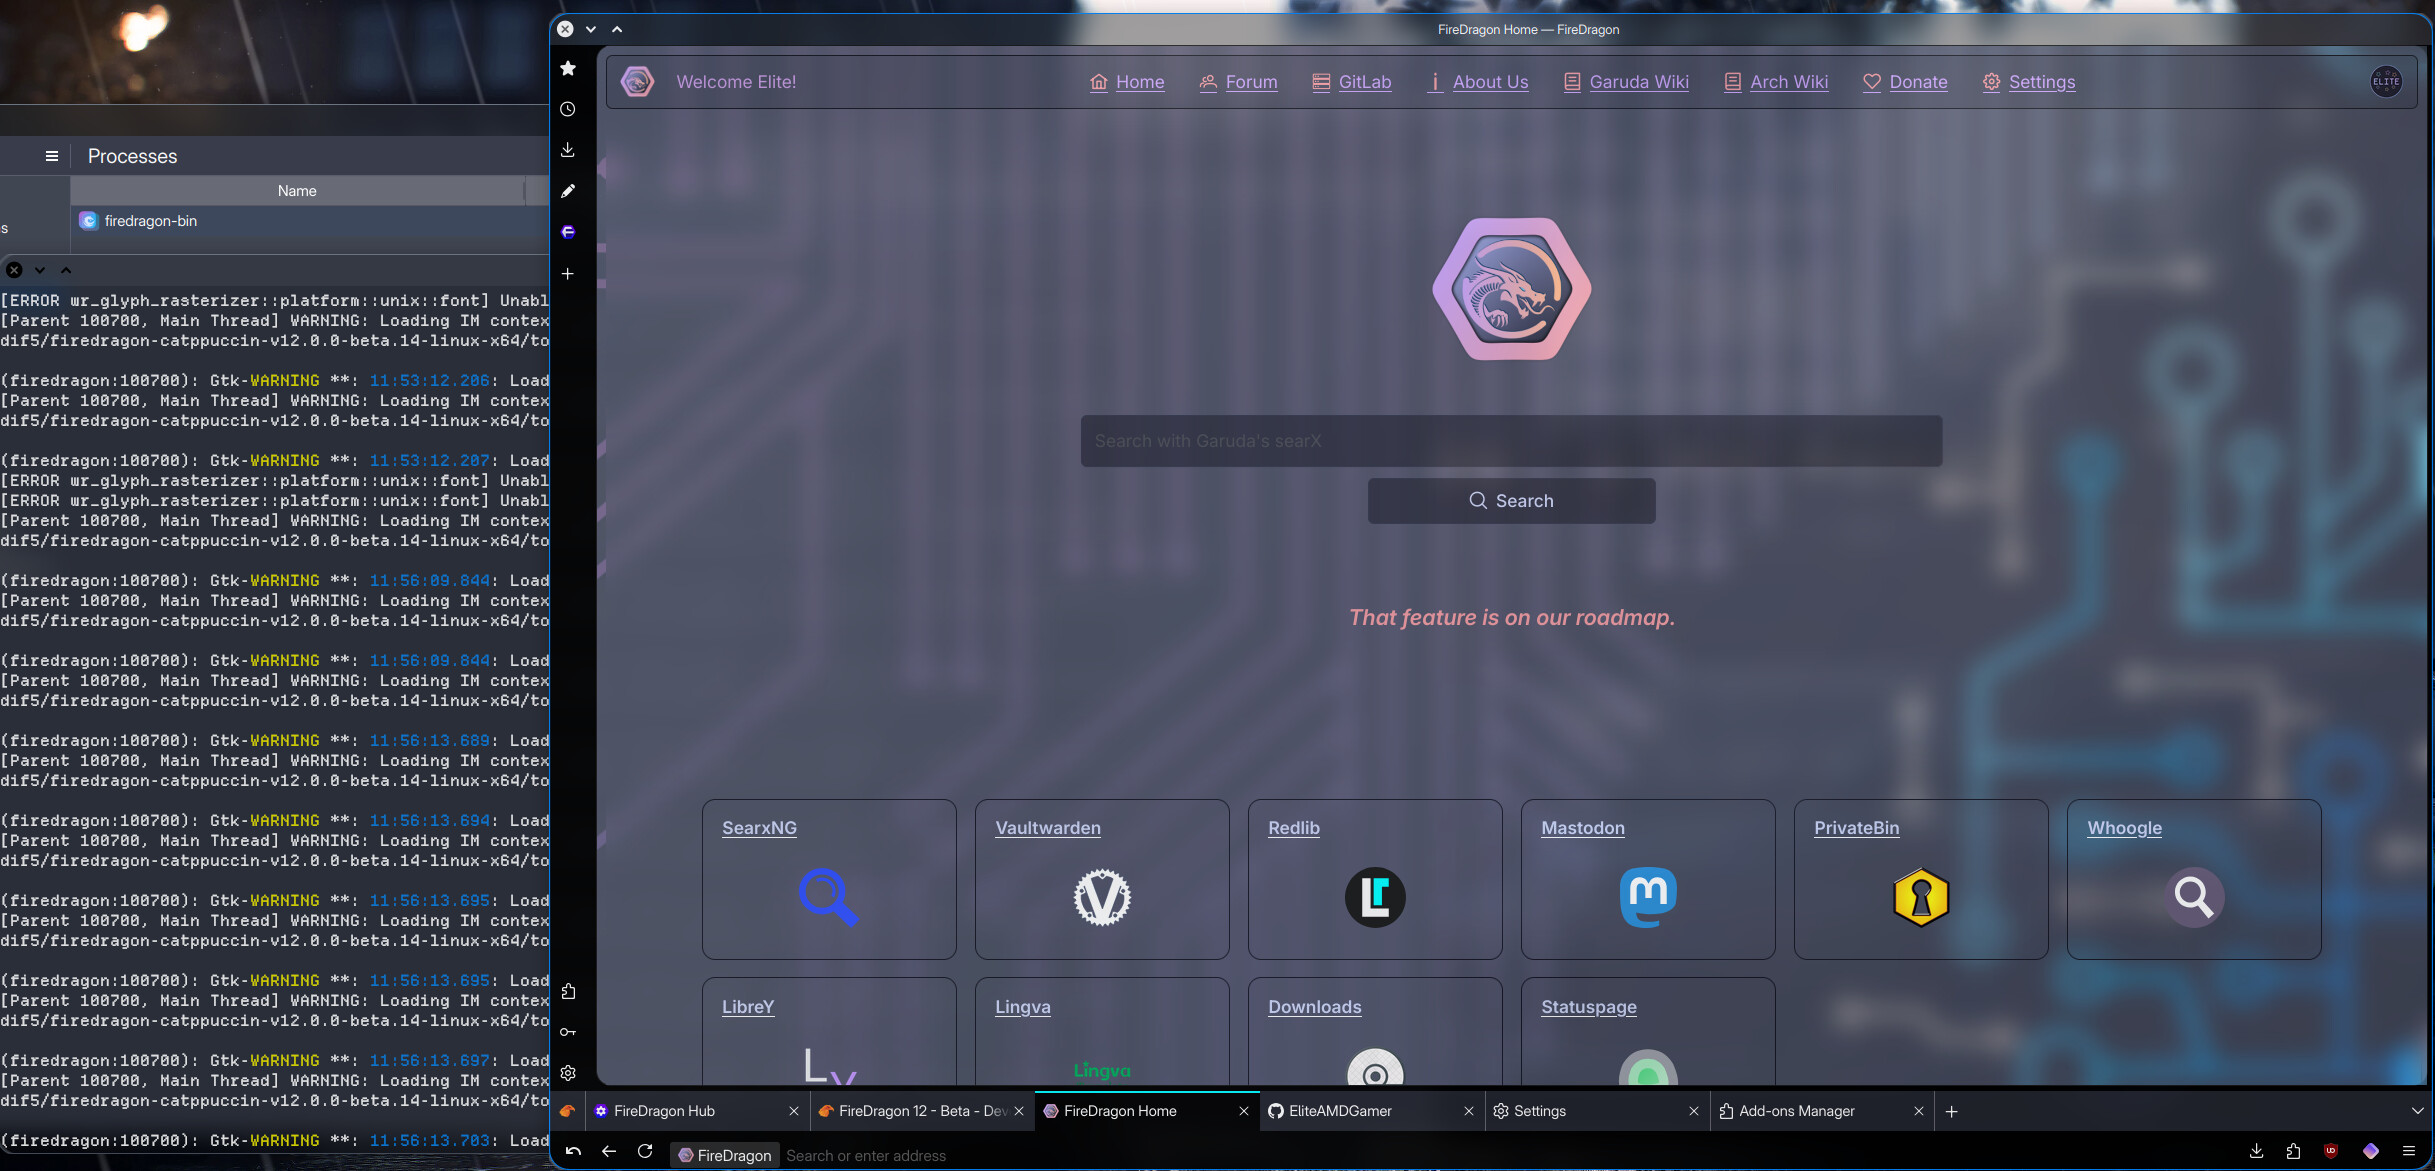2435x1171 pixels.
Task: Open the Home nav link
Action: point(1127,82)
